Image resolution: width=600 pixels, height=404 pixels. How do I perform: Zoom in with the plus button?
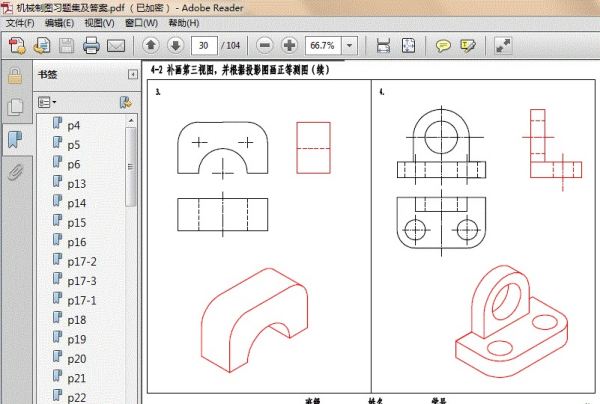click(x=289, y=46)
